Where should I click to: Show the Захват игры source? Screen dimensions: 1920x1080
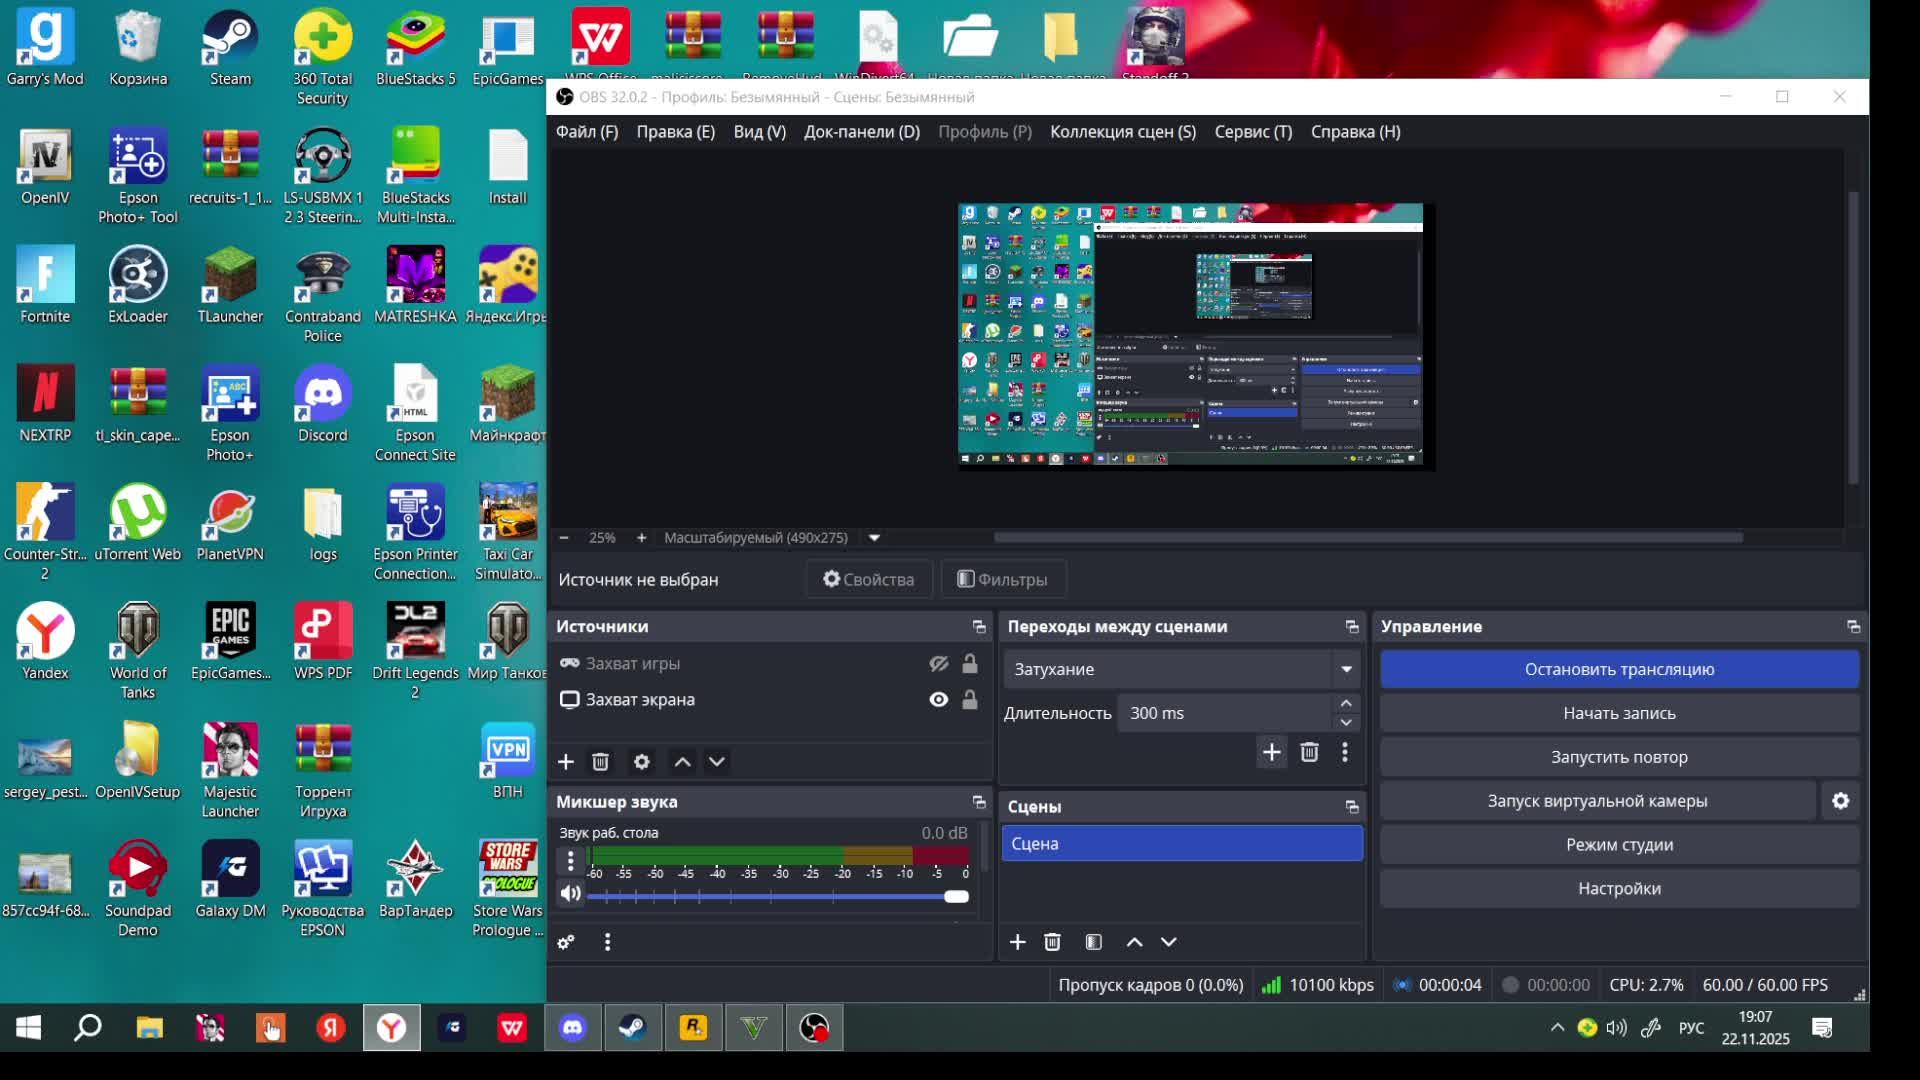point(938,664)
